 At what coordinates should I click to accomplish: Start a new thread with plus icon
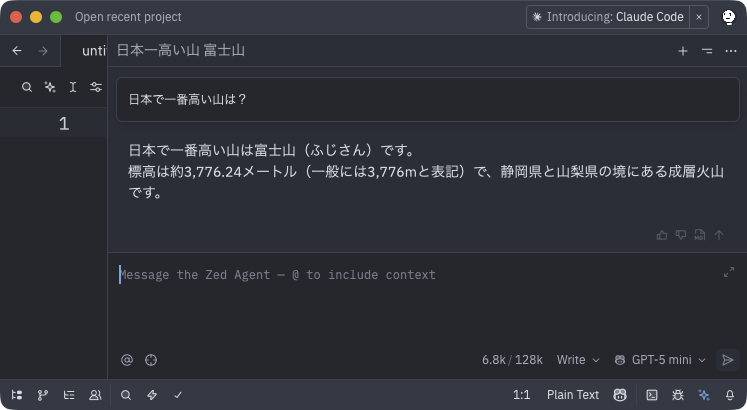click(x=683, y=51)
